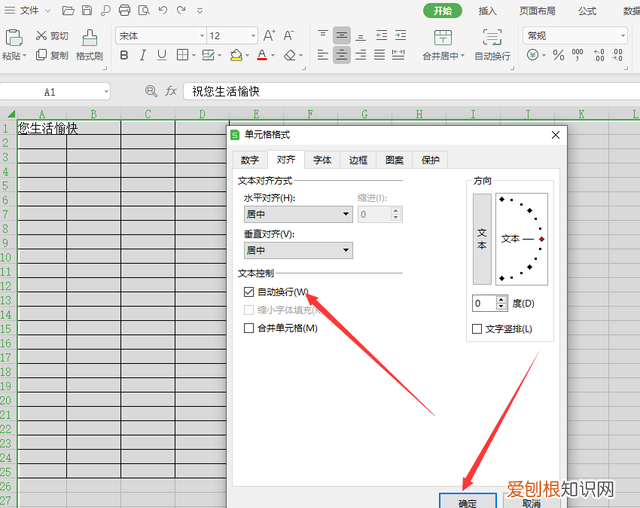Activate the Format Painter brush
Viewport: 640px width, 508px height.
coord(89,38)
